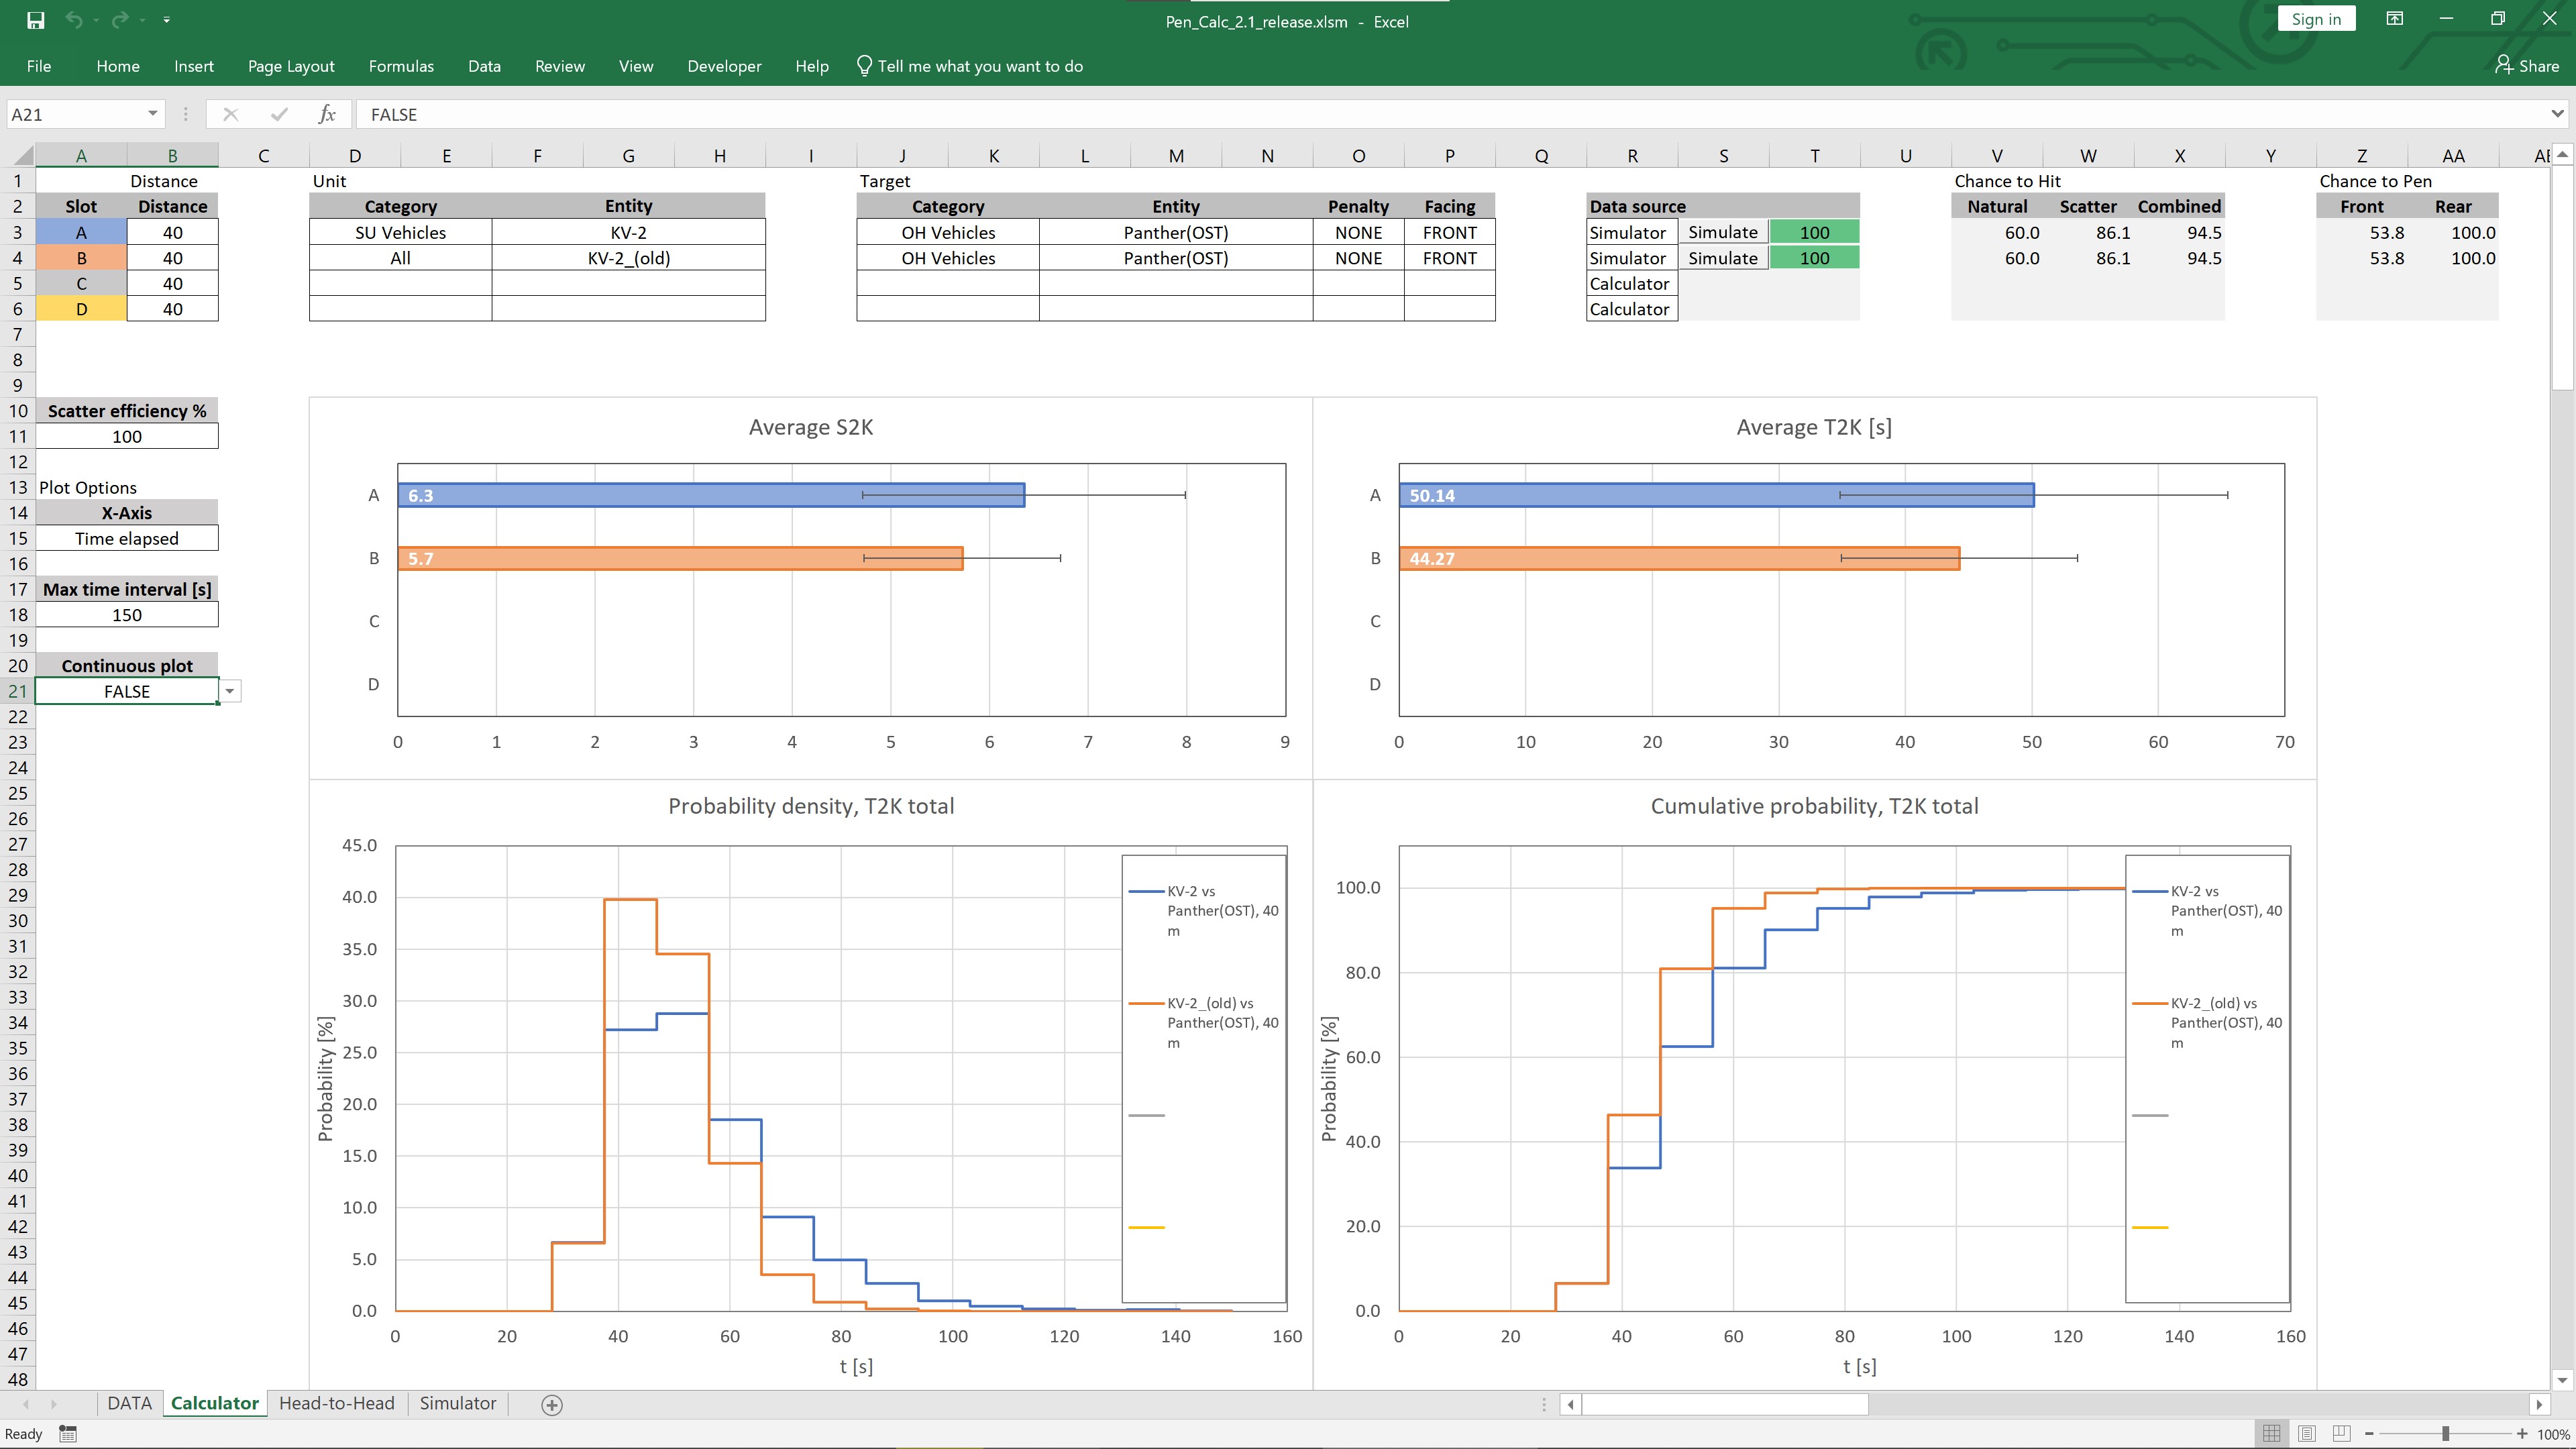
Task: Click the zoom slider handle
Action: (2445, 1433)
